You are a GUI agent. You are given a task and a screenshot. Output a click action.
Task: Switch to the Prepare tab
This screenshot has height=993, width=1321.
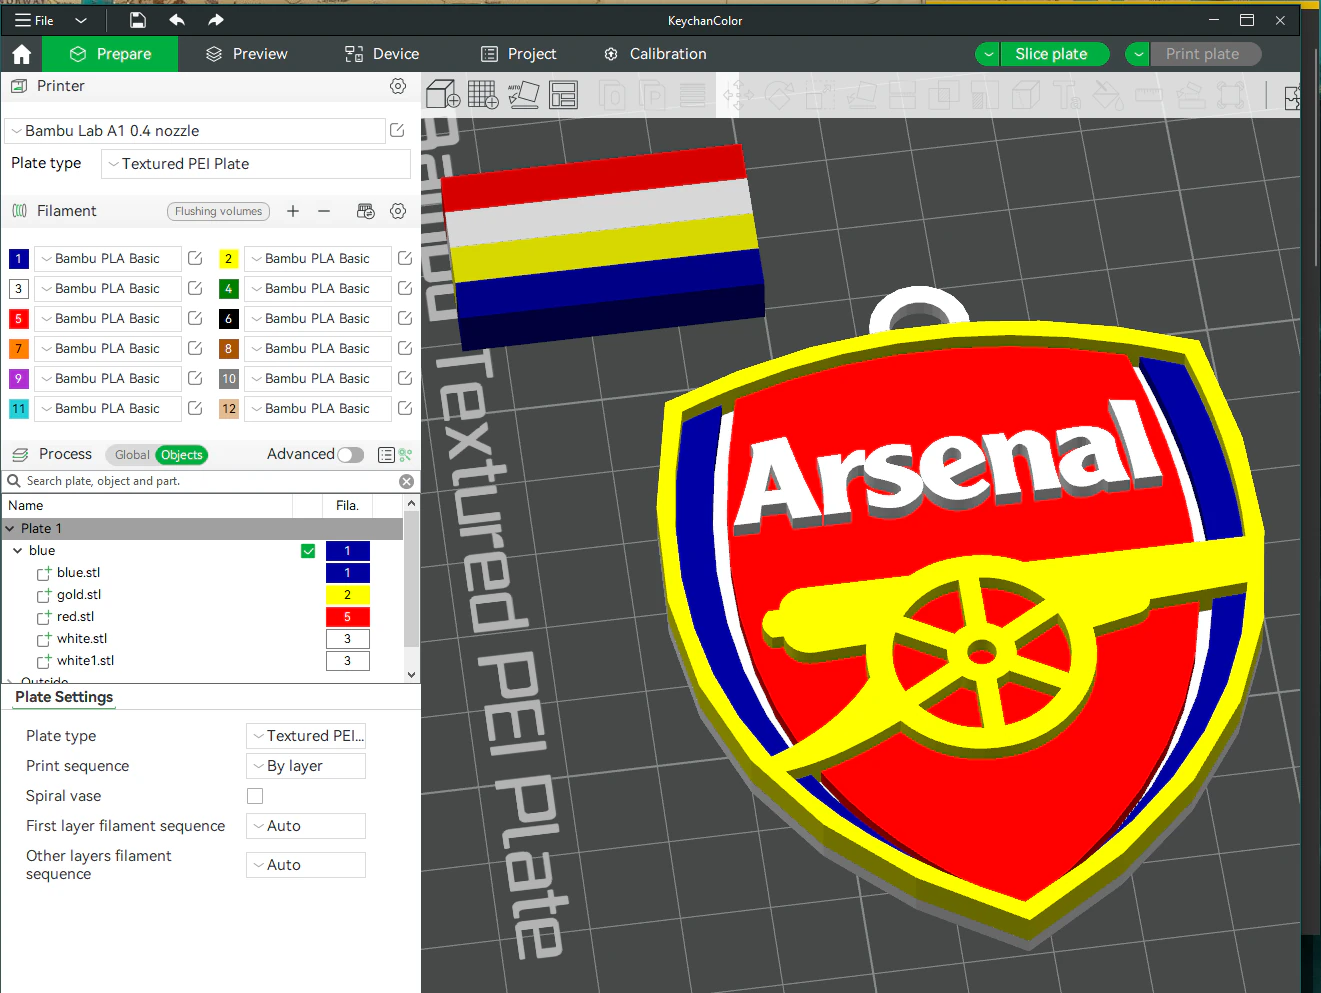pyautogui.click(x=111, y=54)
